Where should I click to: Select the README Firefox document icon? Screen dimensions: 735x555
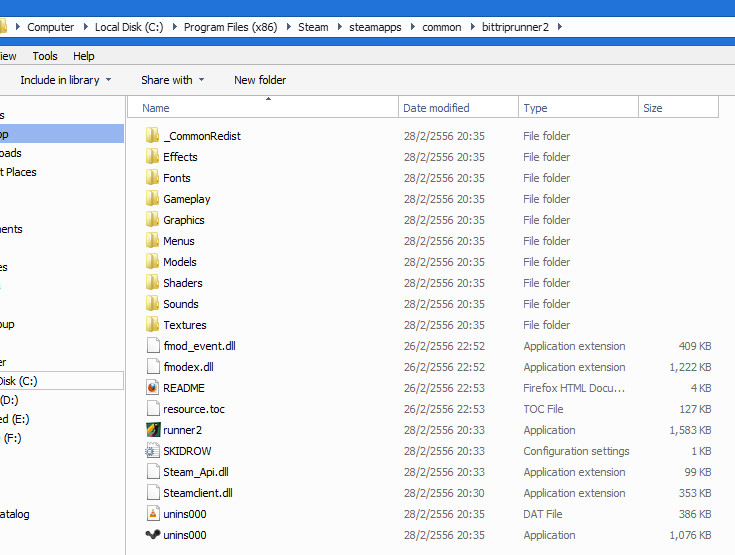(153, 388)
